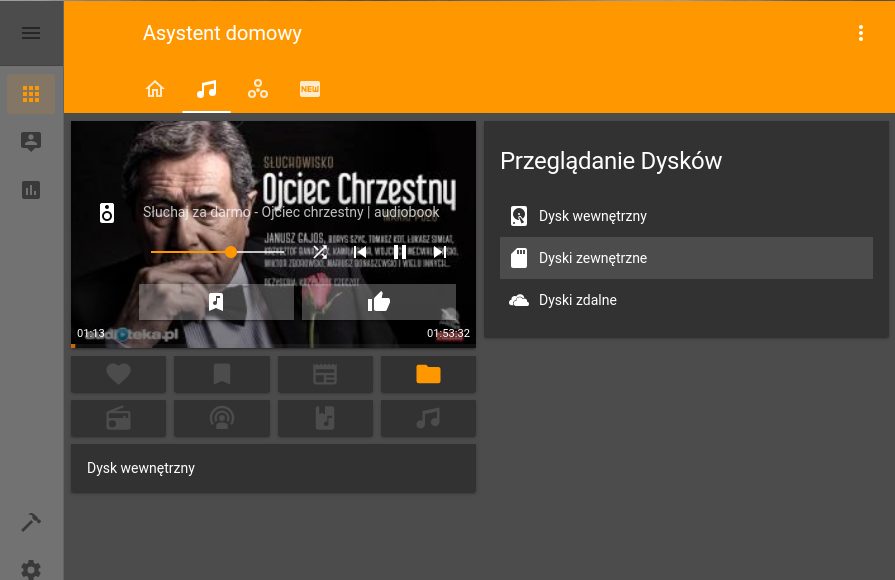Click the cloud icon beside Dyski zdalne
The height and width of the screenshot is (580, 895).
[519, 300]
